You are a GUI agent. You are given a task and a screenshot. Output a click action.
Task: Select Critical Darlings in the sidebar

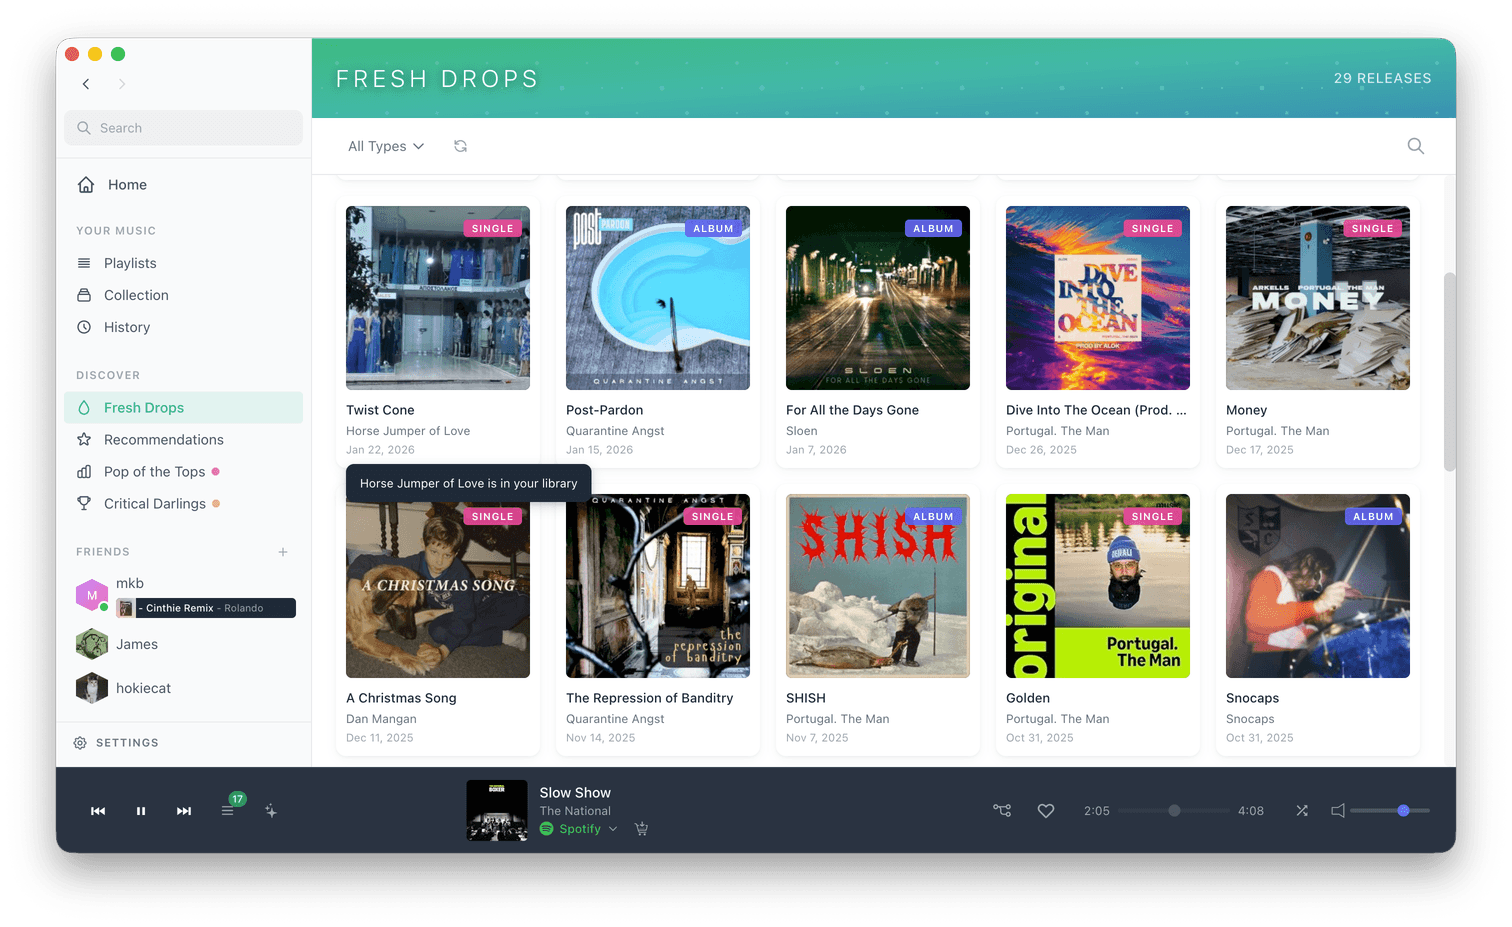(155, 504)
